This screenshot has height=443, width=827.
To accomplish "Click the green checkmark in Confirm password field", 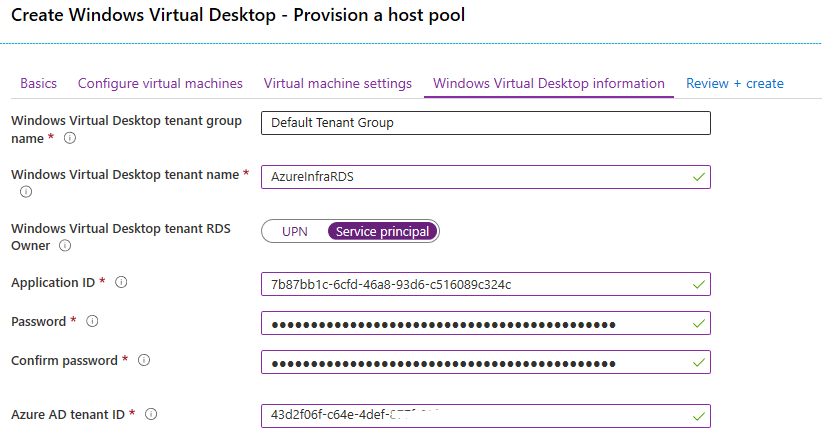I will coord(699,363).
